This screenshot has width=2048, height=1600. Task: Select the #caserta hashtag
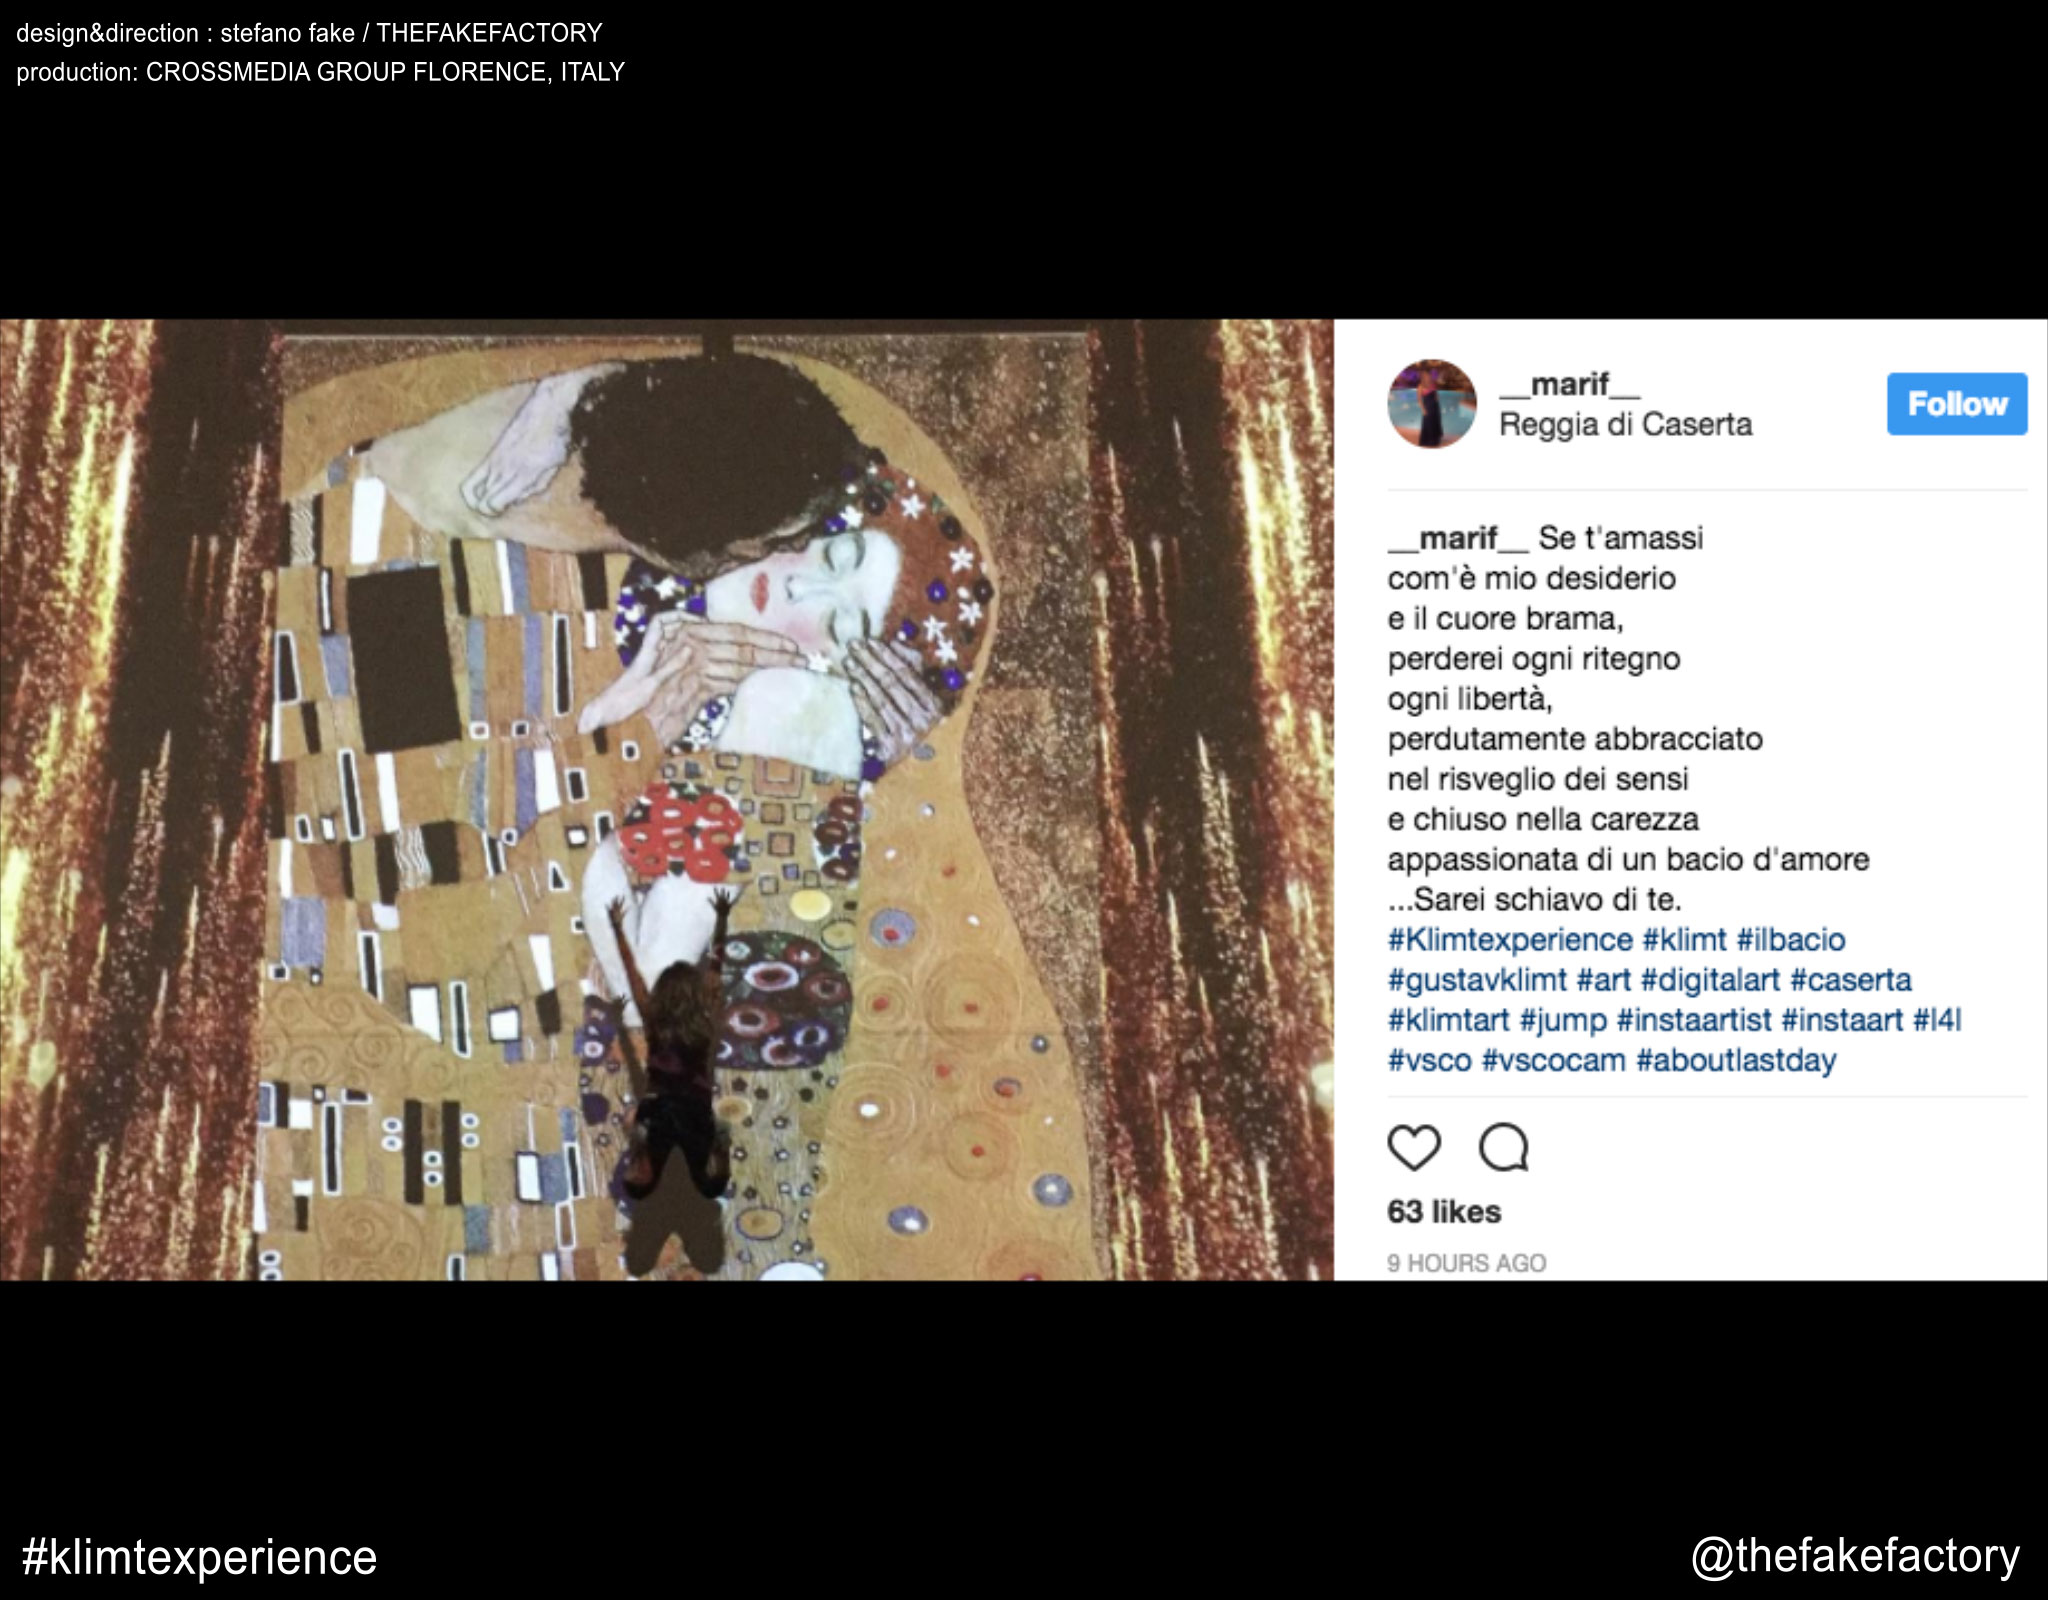[1851, 980]
